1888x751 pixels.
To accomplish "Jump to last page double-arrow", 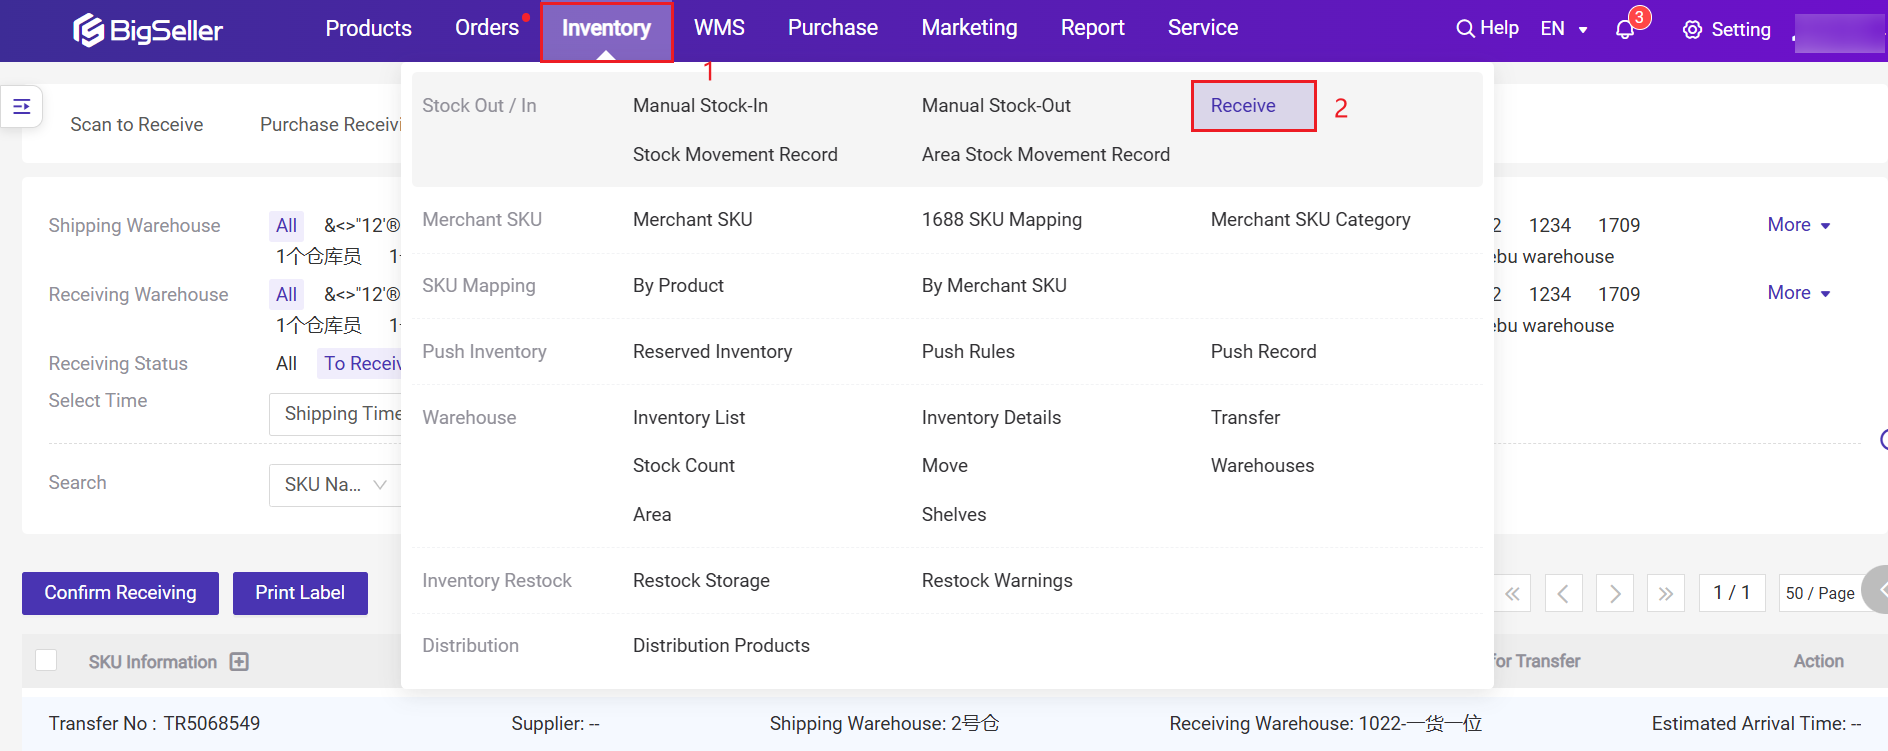I will coord(1665,594).
